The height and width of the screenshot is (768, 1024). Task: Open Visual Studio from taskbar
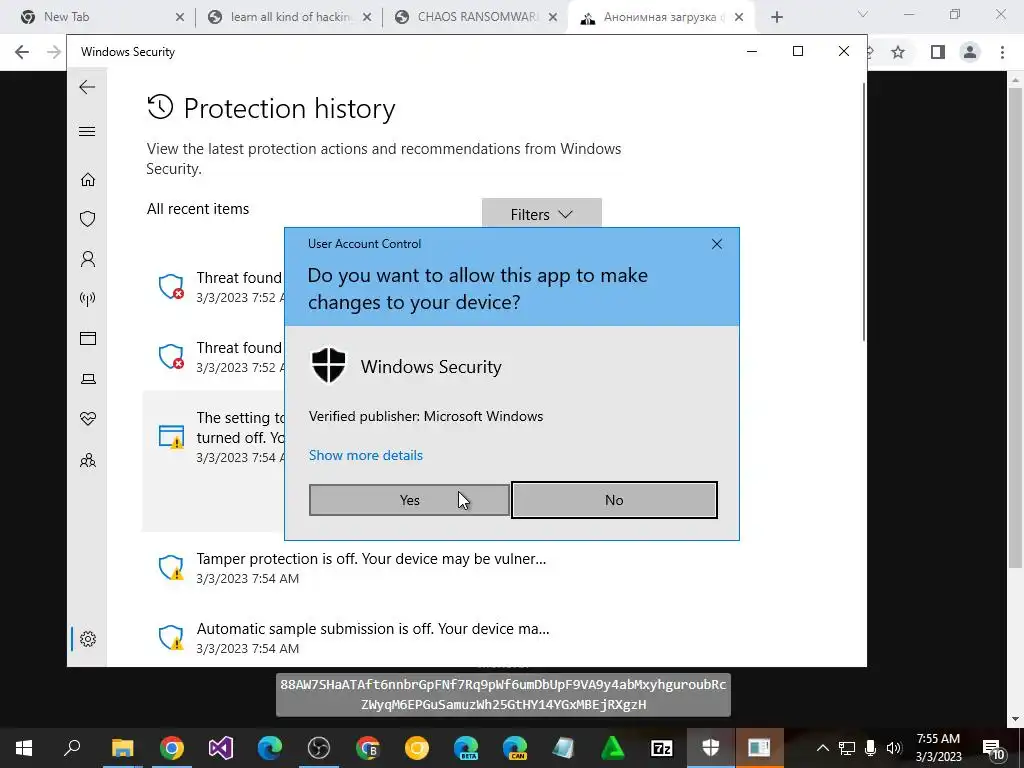point(221,748)
